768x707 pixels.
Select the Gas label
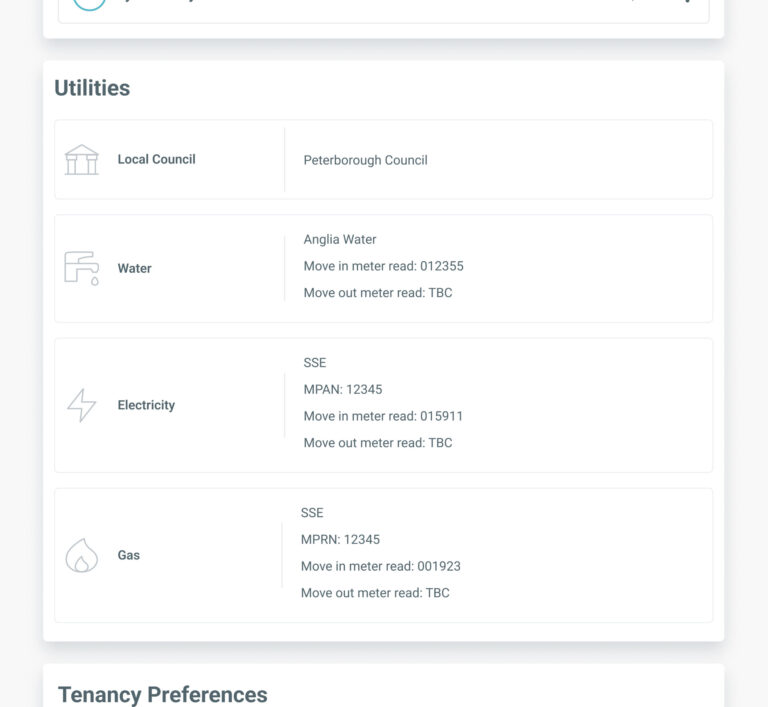point(129,555)
